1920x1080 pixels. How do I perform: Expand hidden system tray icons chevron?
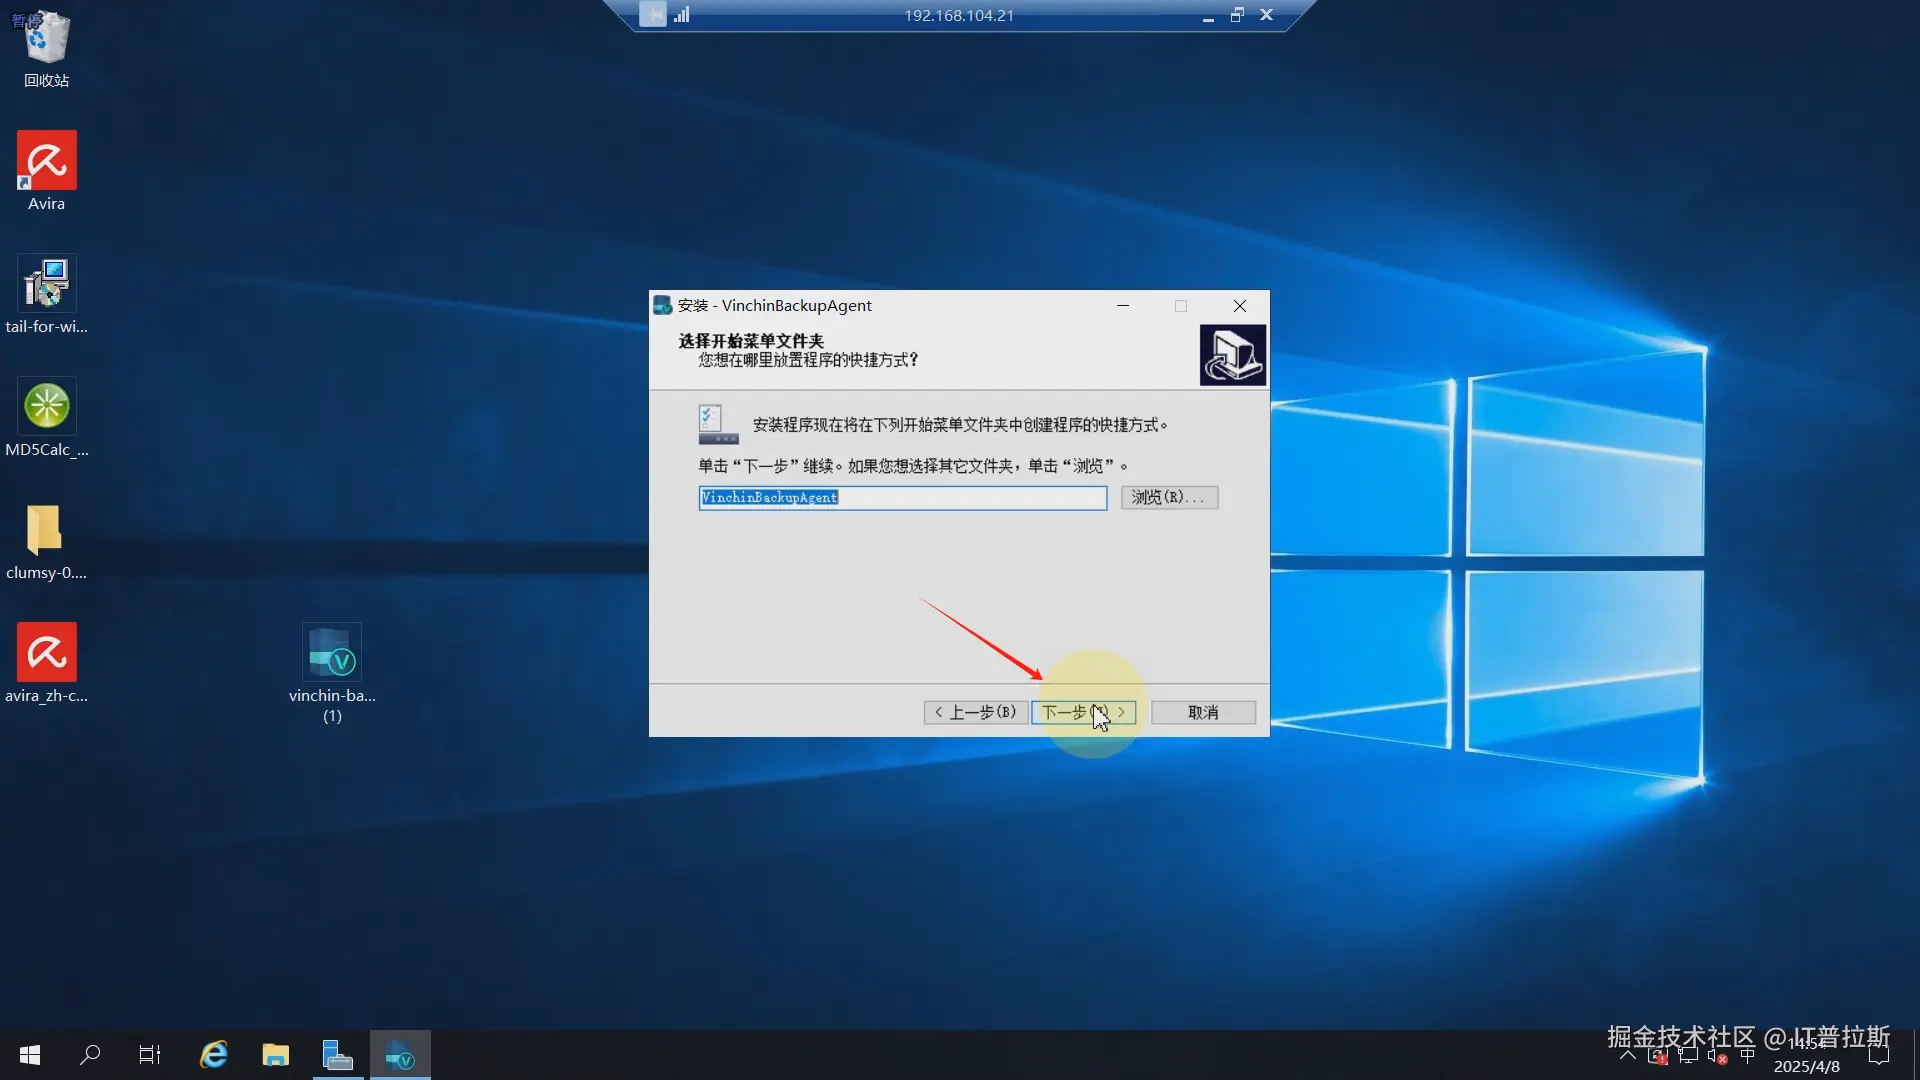(1628, 1056)
